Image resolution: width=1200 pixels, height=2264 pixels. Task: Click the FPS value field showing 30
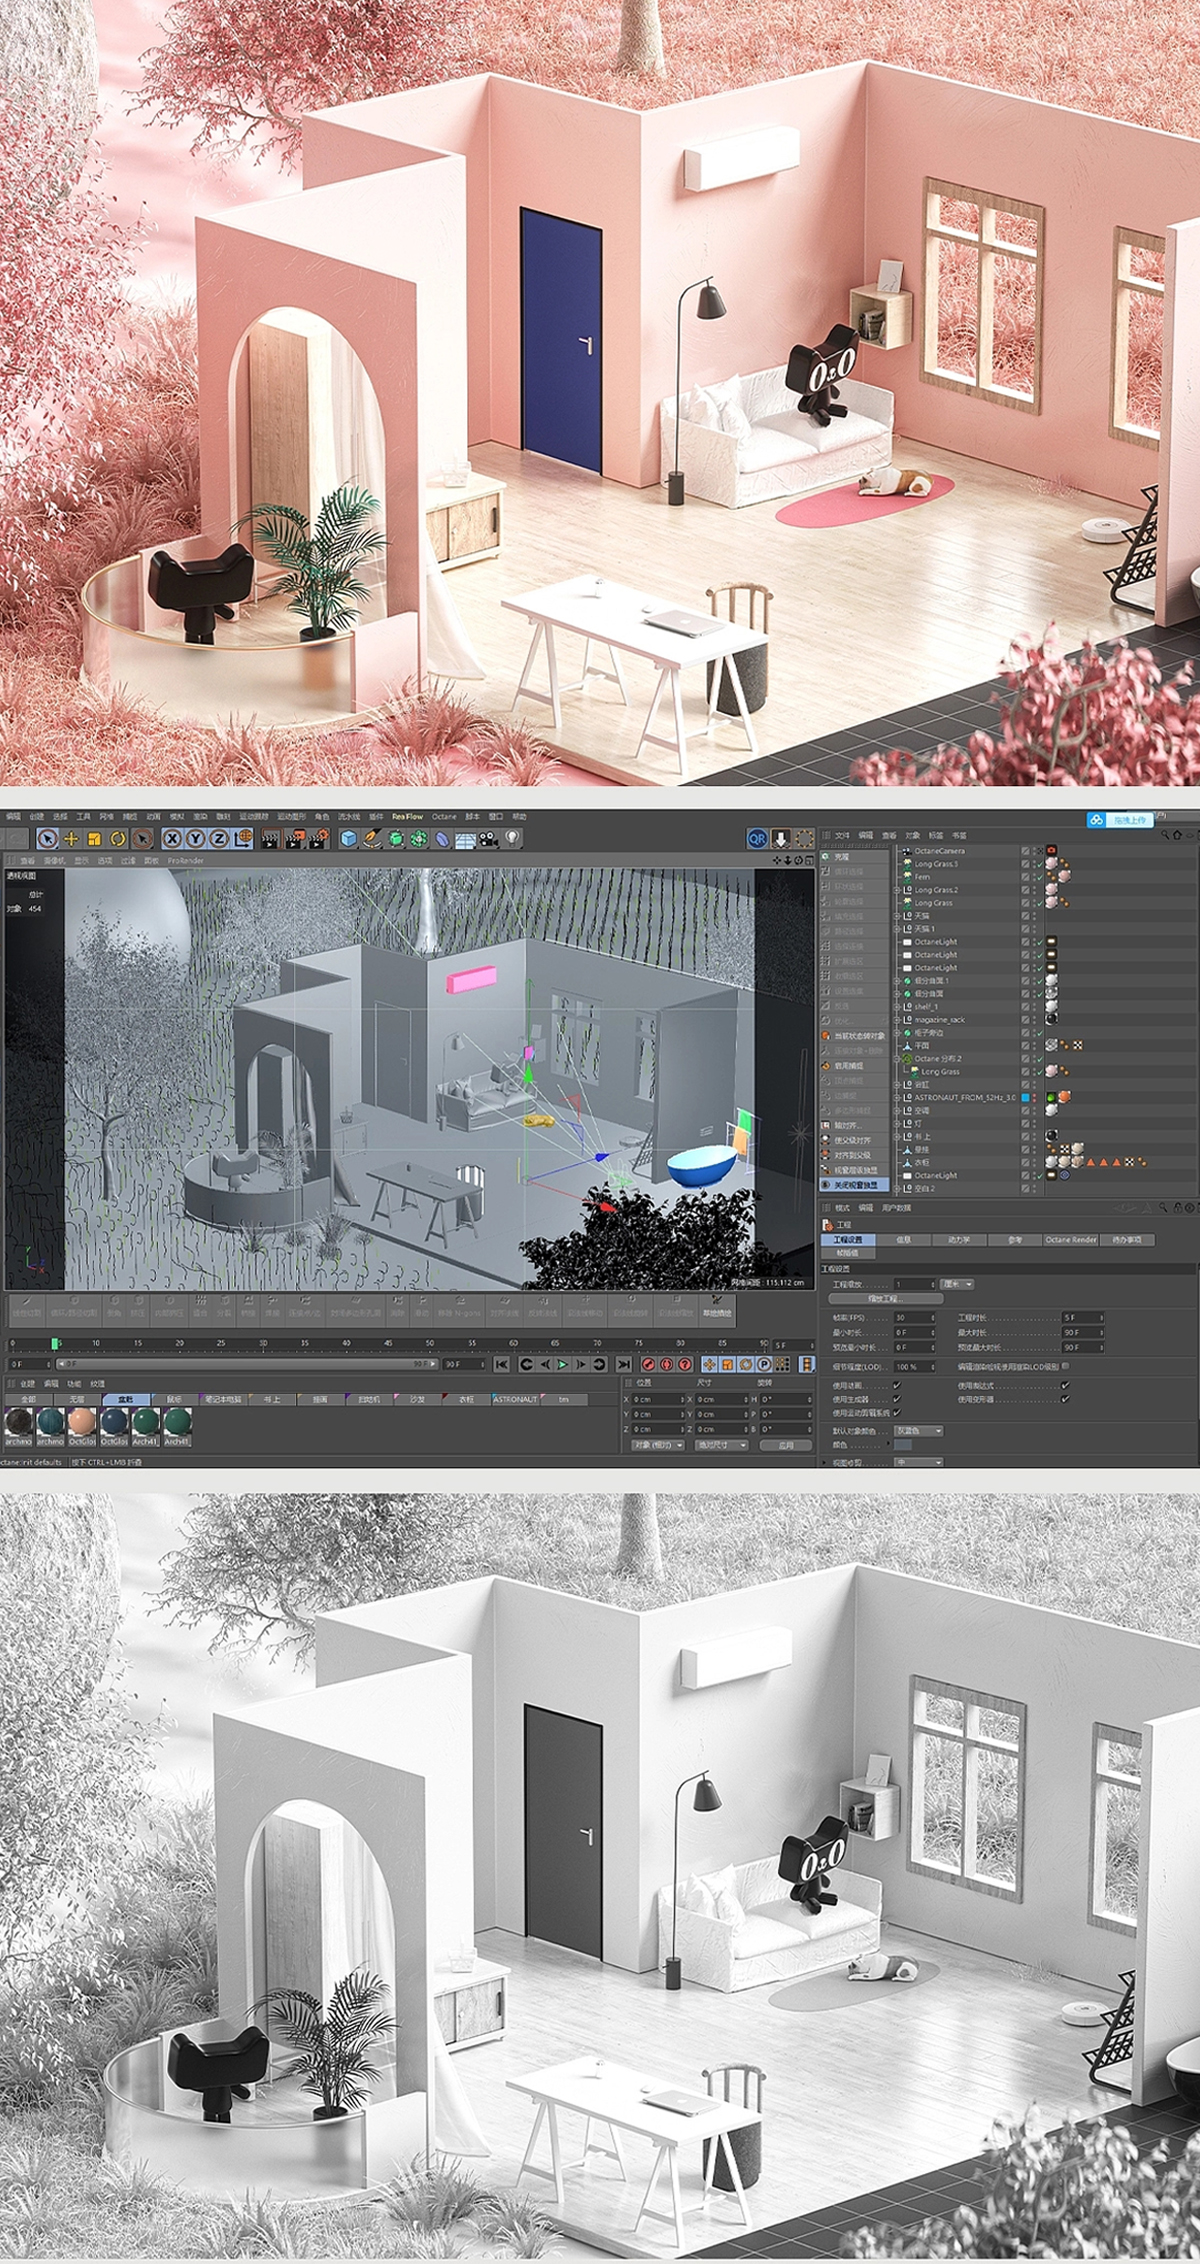(914, 1318)
